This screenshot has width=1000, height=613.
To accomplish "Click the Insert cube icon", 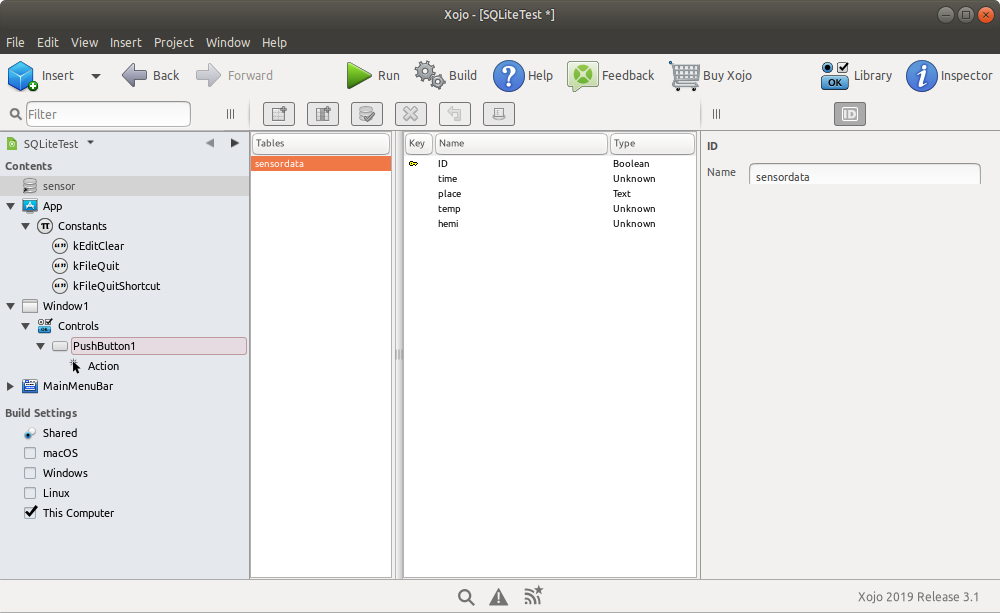I will coord(23,76).
